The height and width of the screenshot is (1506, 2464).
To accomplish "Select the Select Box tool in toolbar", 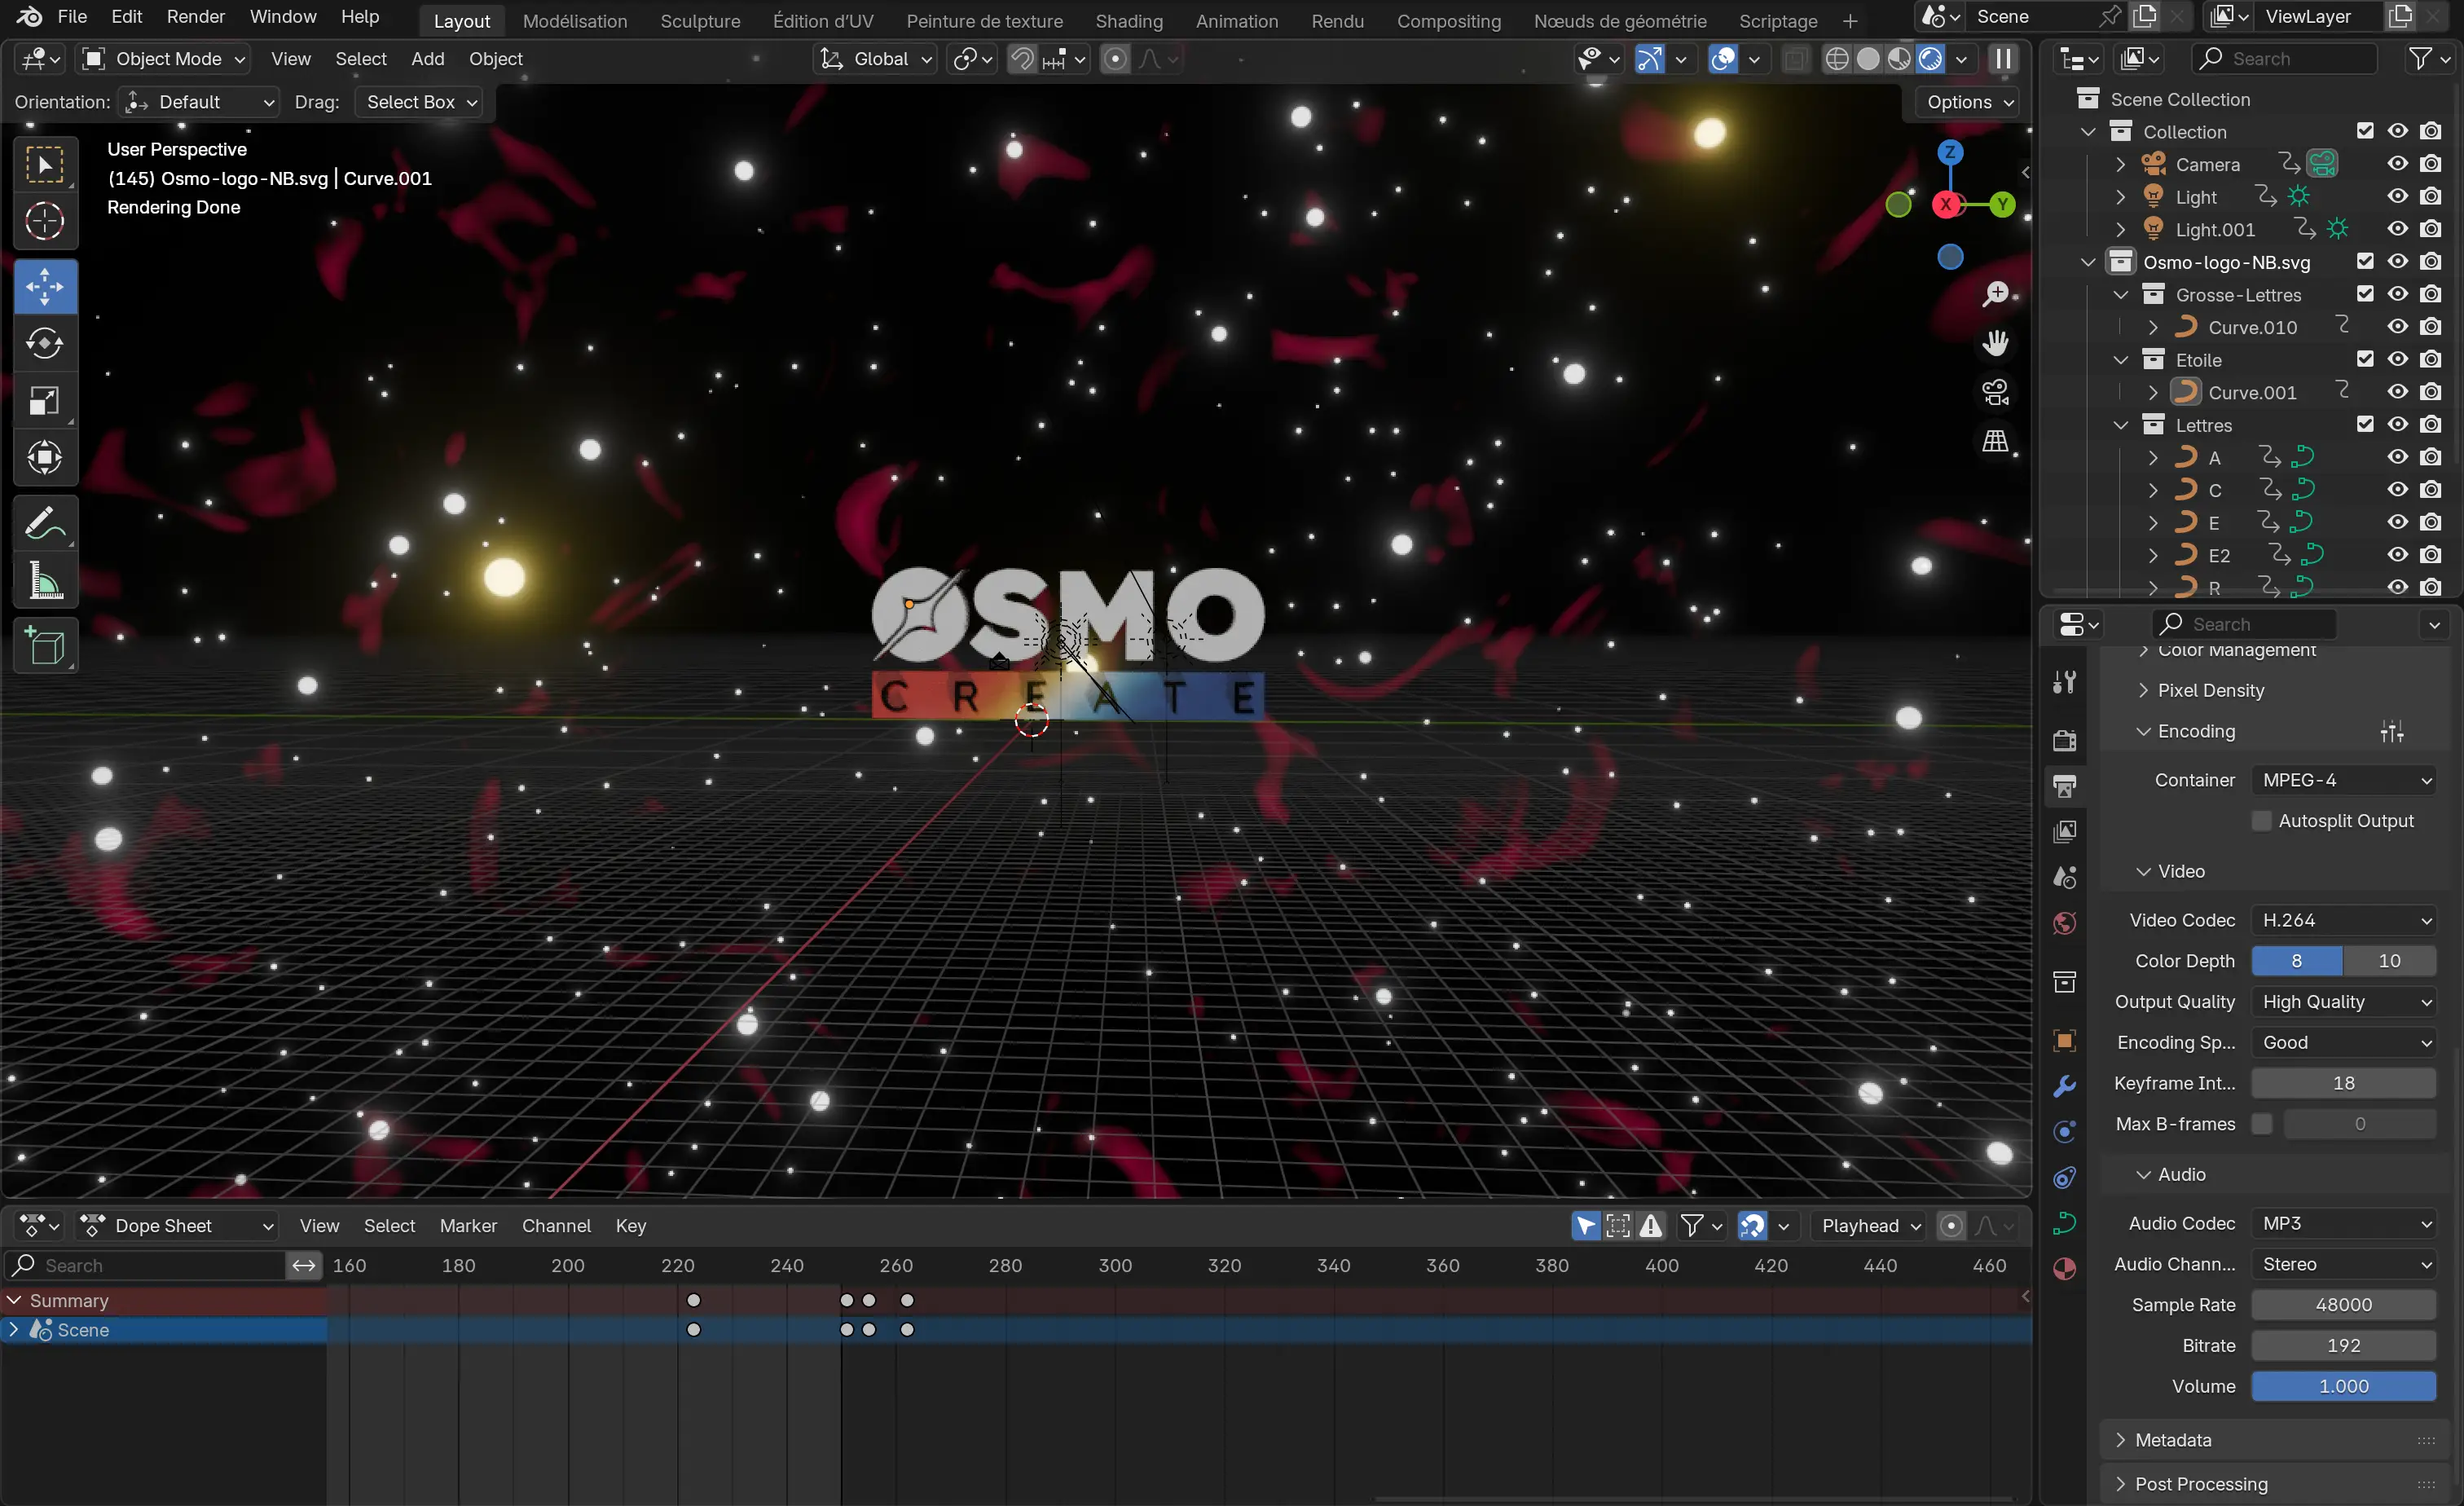I will tap(45, 164).
